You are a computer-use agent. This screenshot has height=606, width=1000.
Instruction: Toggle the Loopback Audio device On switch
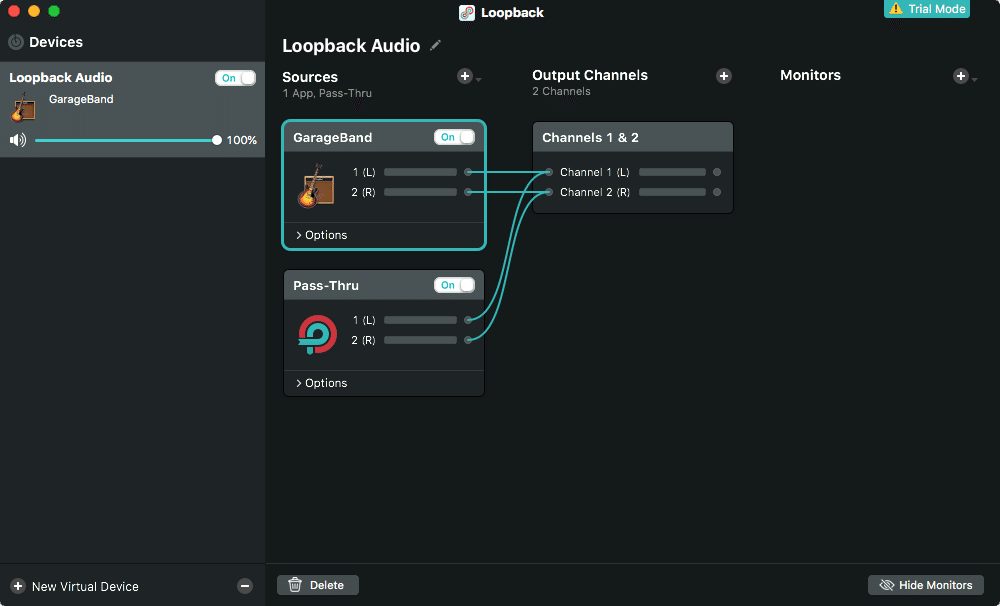tap(235, 78)
